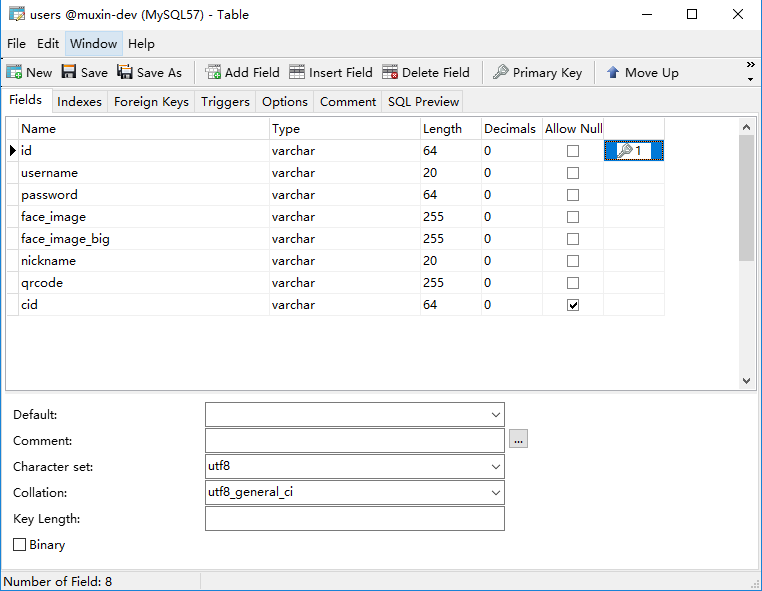Click the scroll up arrow of field list
Screen dimensions: 762x591
[x=746, y=127]
